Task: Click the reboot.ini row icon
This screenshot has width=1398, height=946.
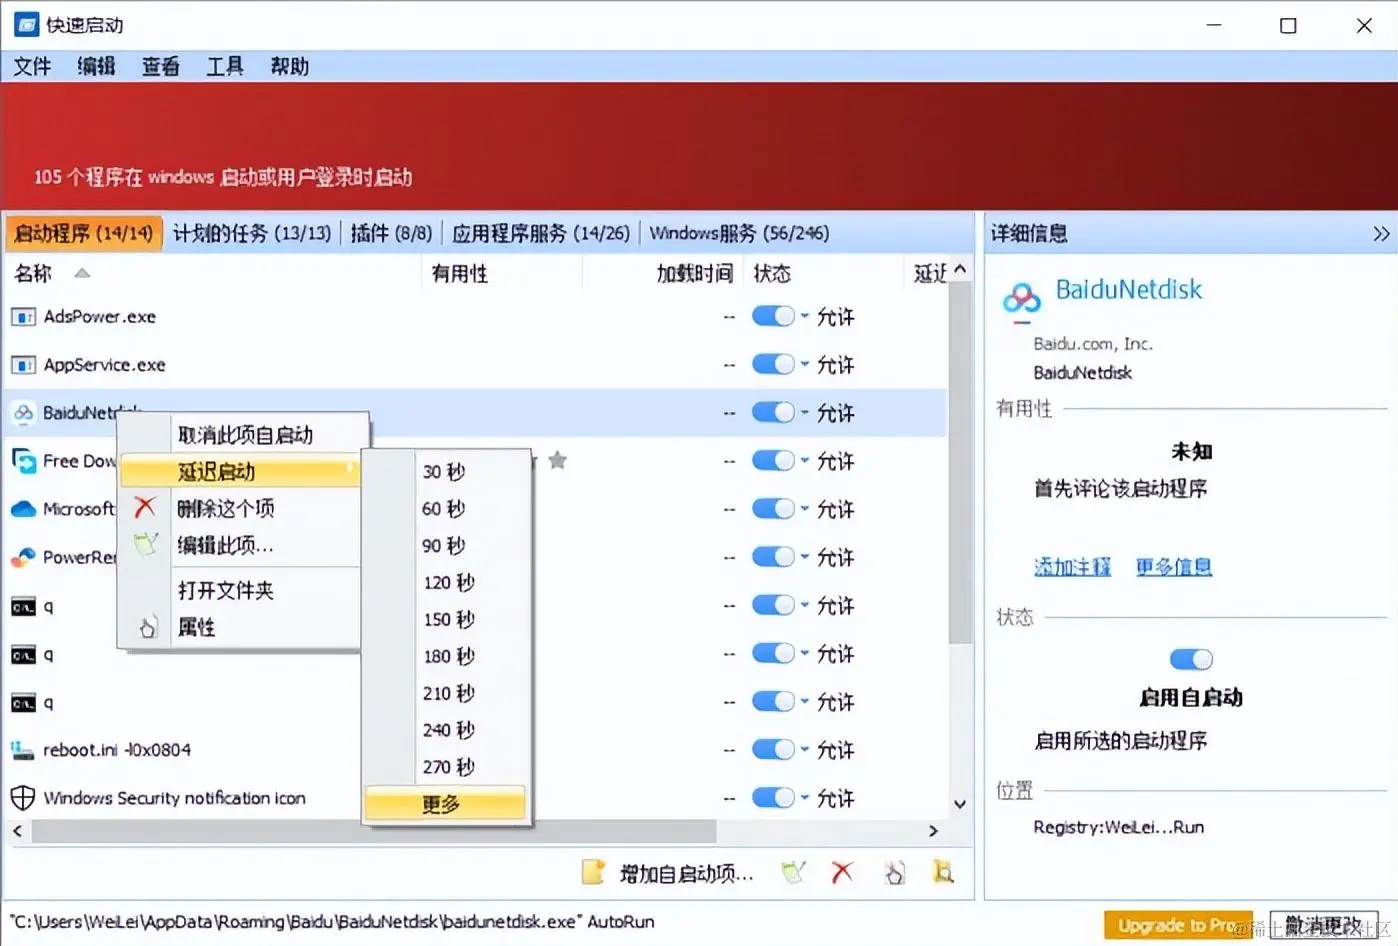Action: [23, 750]
